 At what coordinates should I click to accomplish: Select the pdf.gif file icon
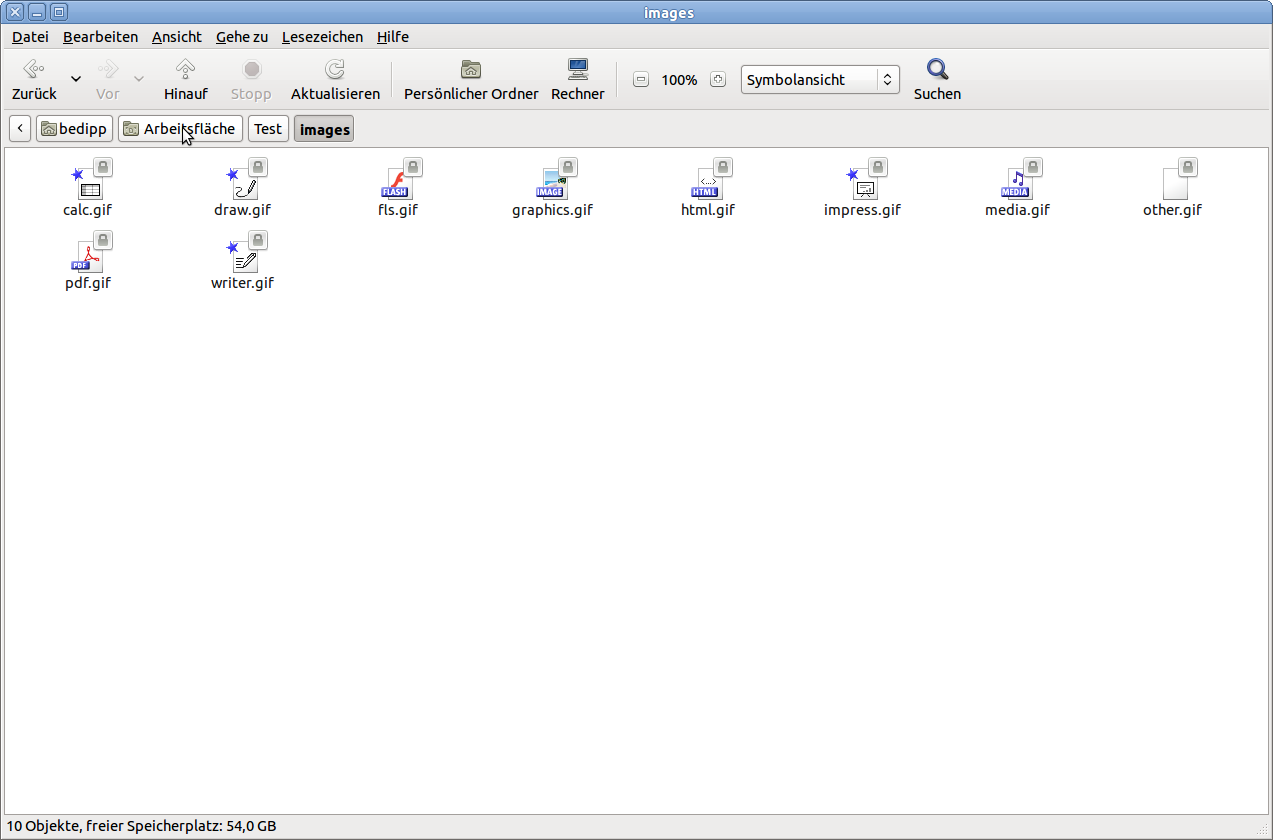[88, 255]
